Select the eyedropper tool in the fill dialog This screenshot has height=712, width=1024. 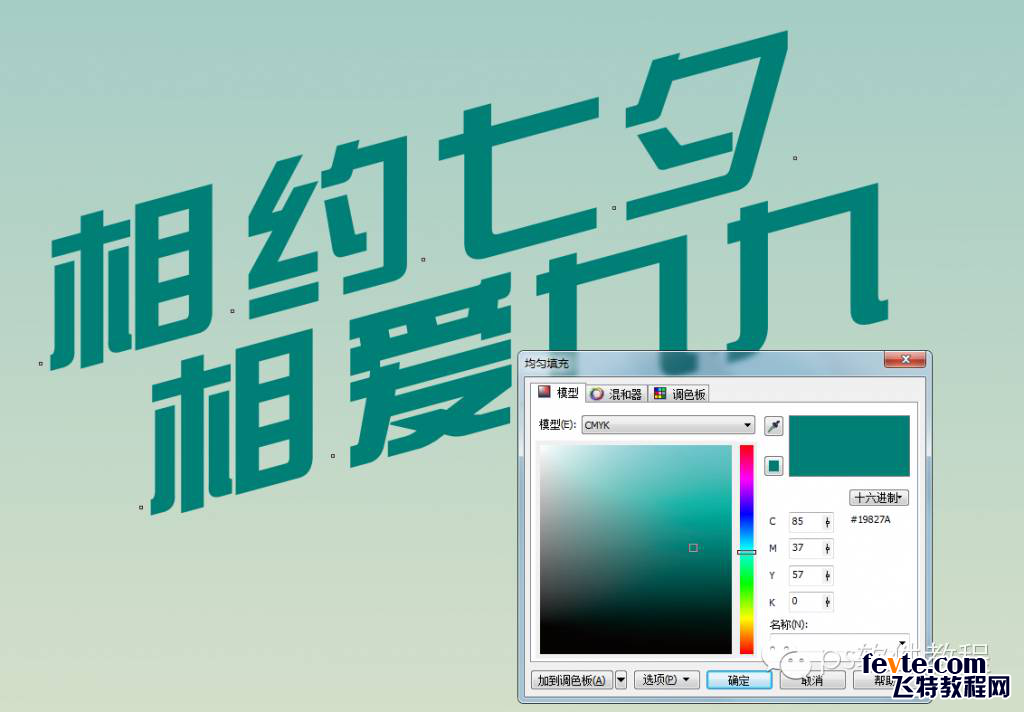point(773,427)
